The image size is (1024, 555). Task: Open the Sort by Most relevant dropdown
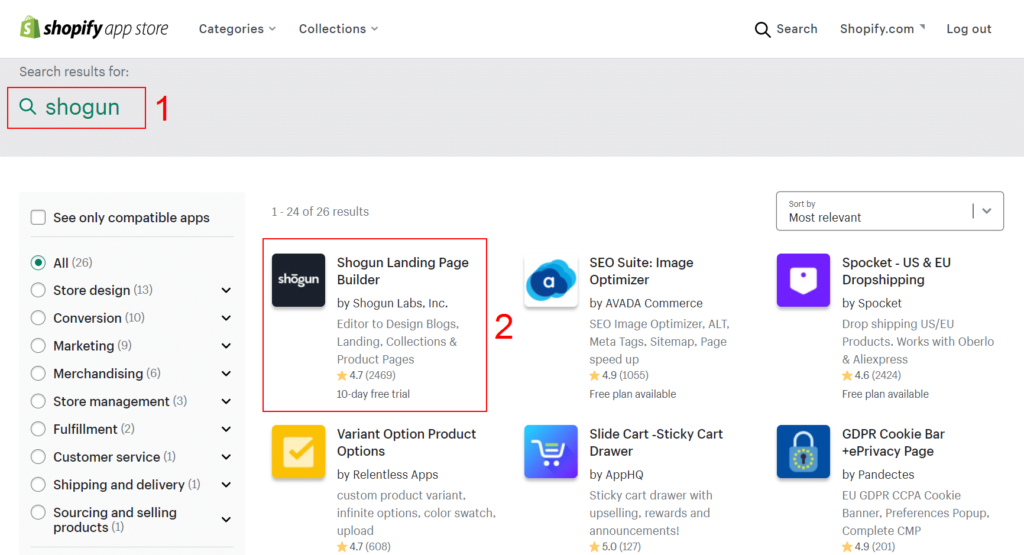click(x=889, y=211)
